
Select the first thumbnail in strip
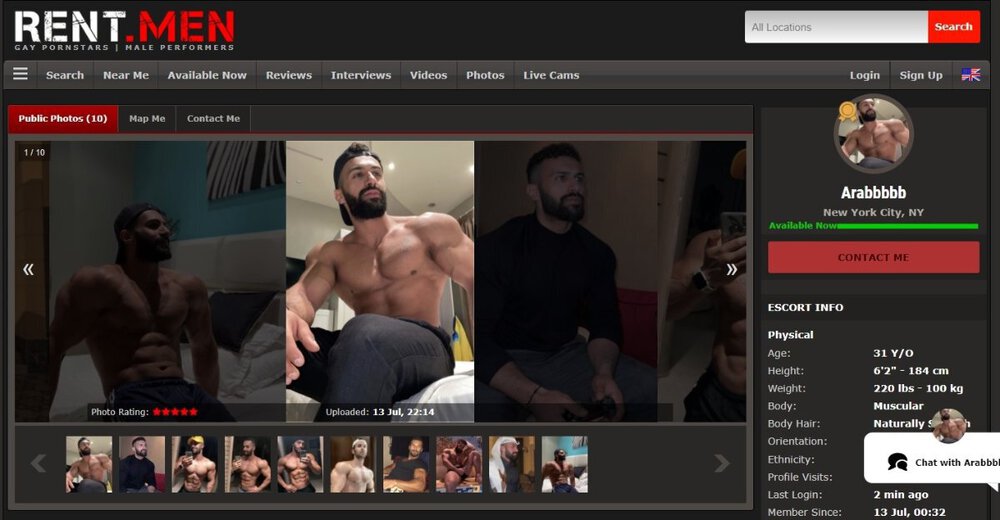pos(89,464)
